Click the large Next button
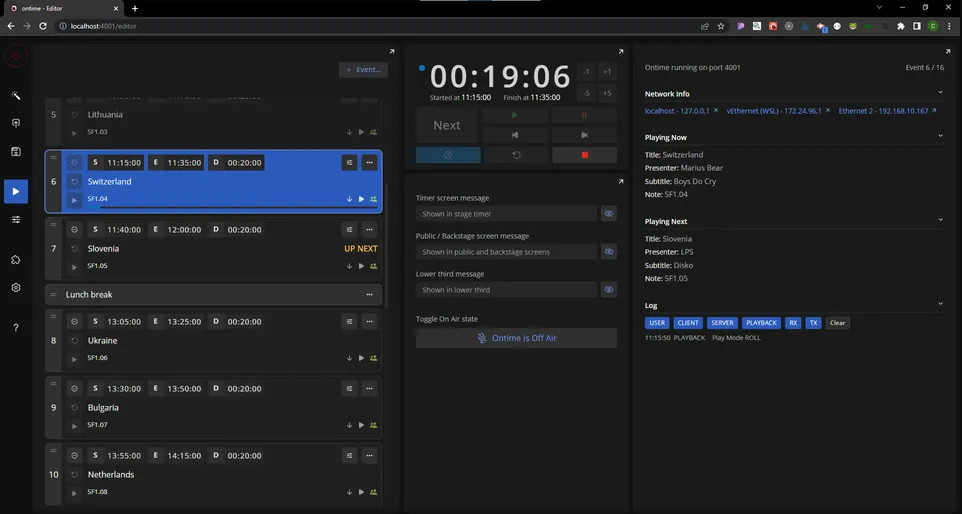962x514 pixels. tap(447, 125)
